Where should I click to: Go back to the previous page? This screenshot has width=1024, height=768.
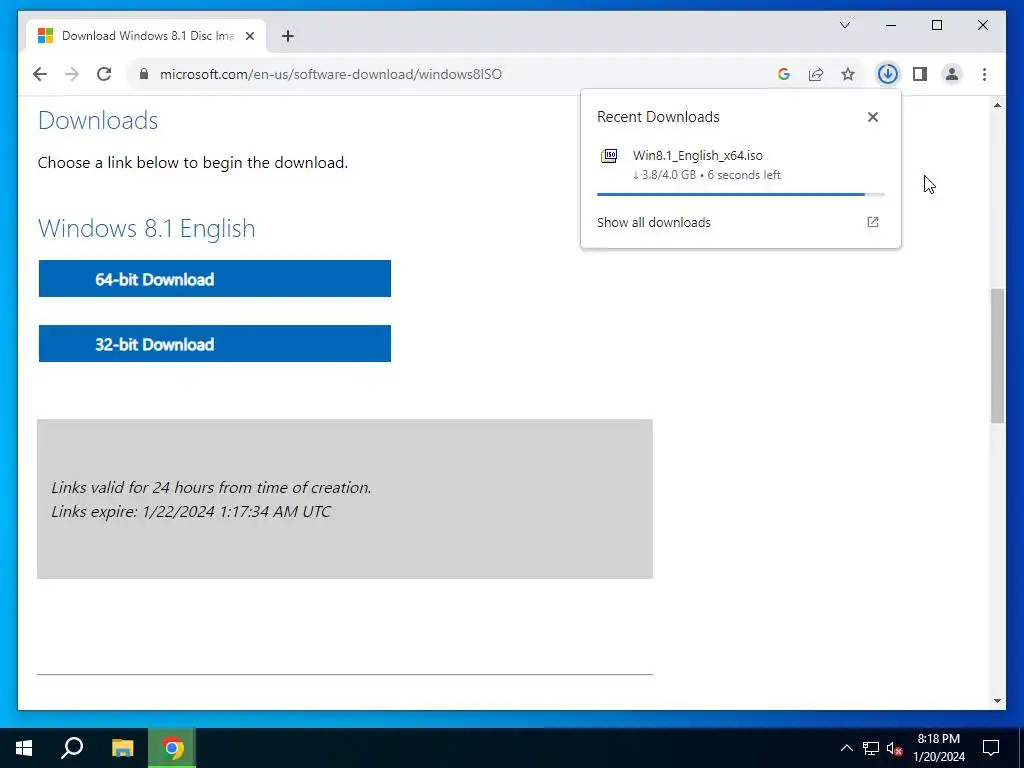[x=40, y=74]
